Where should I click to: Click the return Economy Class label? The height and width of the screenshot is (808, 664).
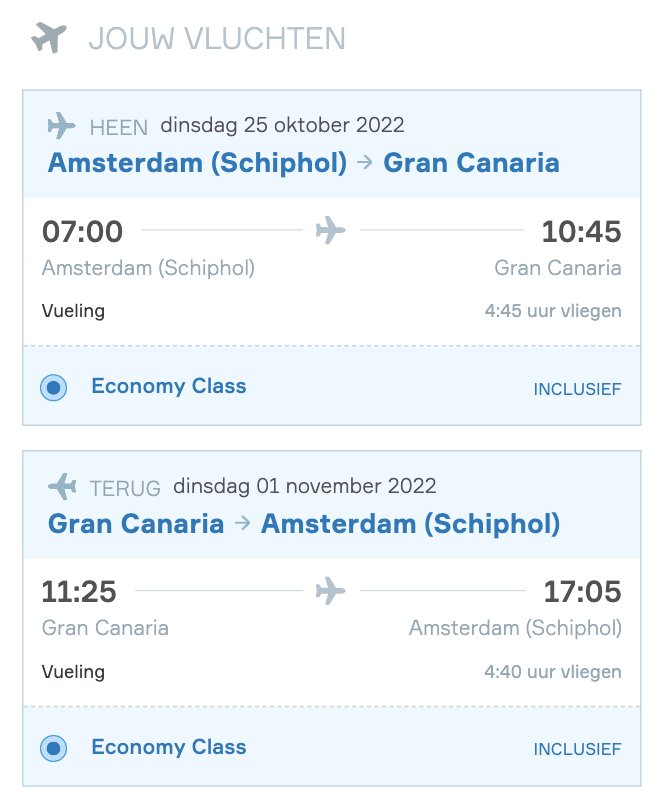coord(169,747)
